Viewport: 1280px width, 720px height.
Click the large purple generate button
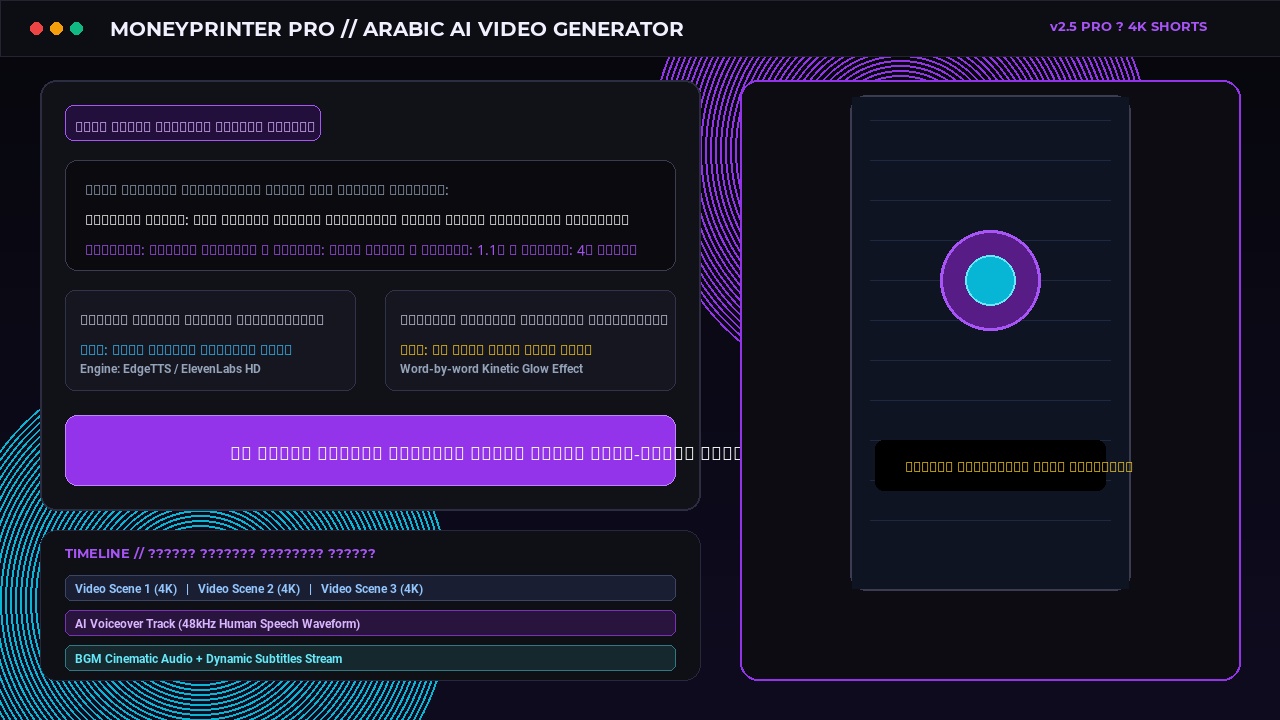(x=370, y=450)
